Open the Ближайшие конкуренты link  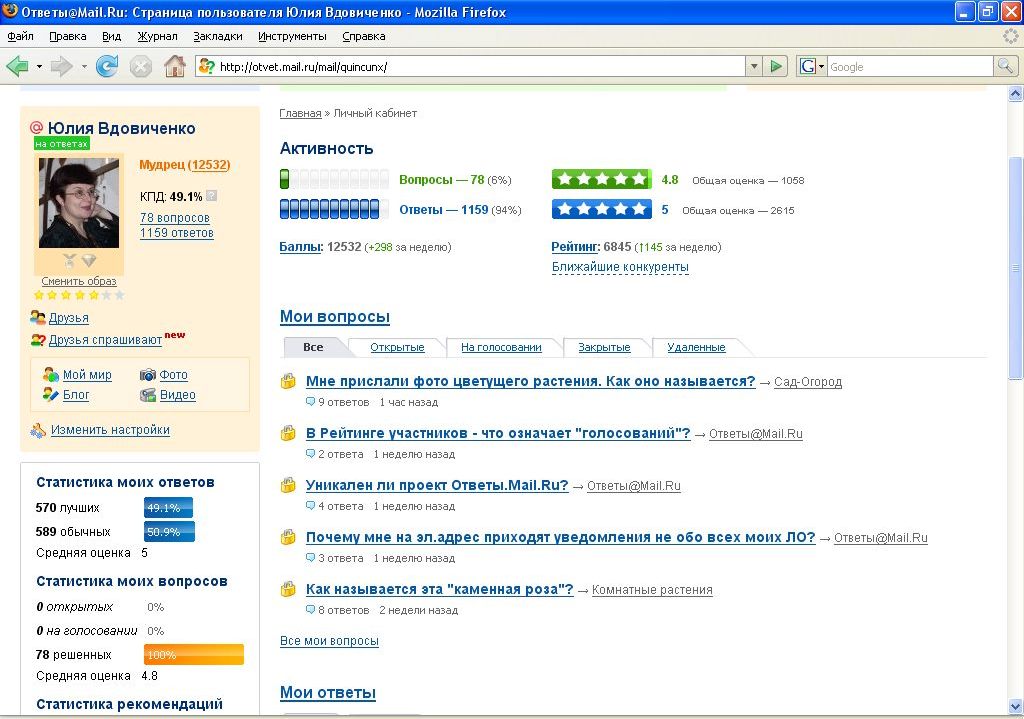pyautogui.click(x=620, y=267)
